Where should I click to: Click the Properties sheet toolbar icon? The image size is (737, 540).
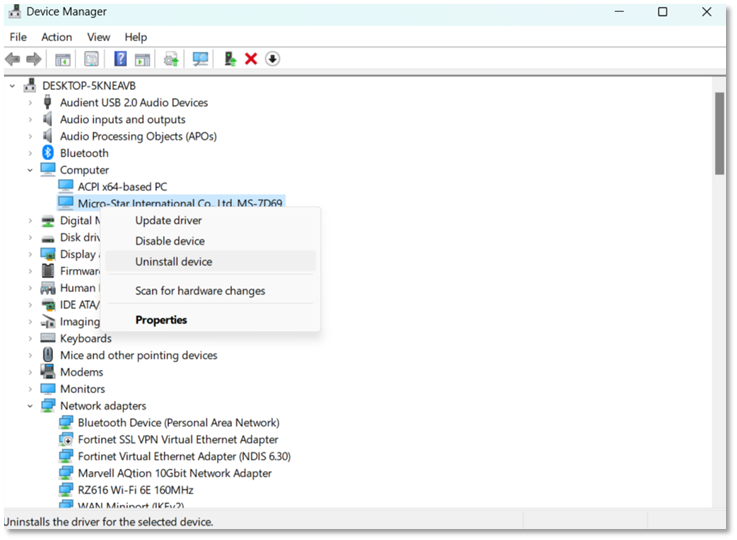91,59
